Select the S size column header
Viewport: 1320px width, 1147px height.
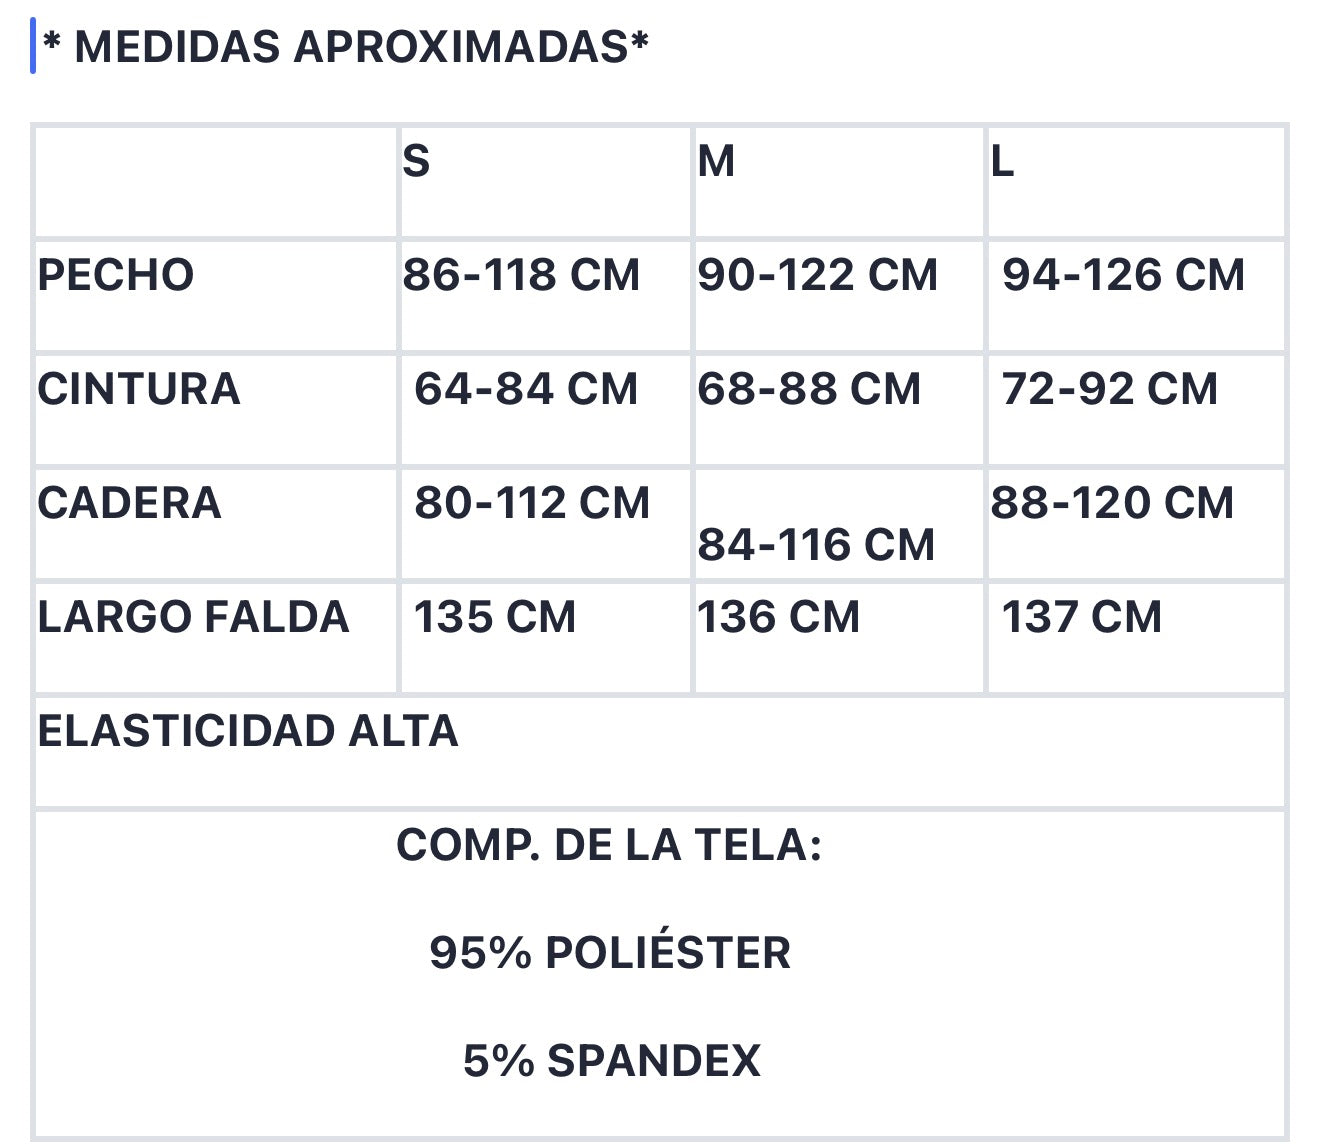[x=545, y=182]
